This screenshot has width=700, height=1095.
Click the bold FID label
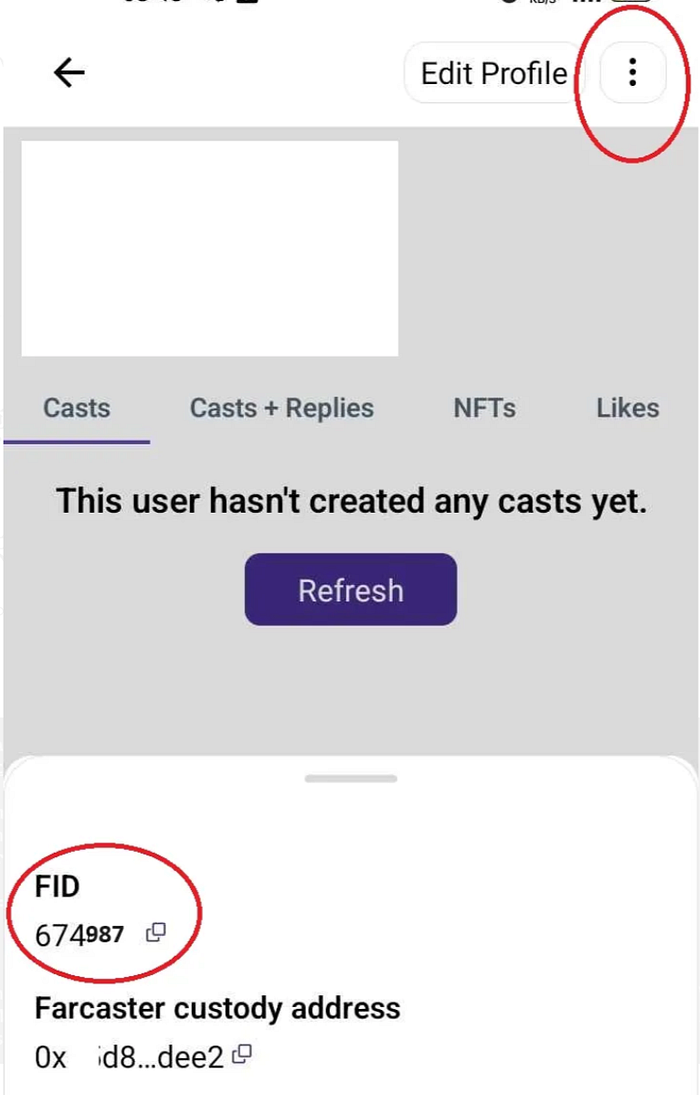(57, 887)
